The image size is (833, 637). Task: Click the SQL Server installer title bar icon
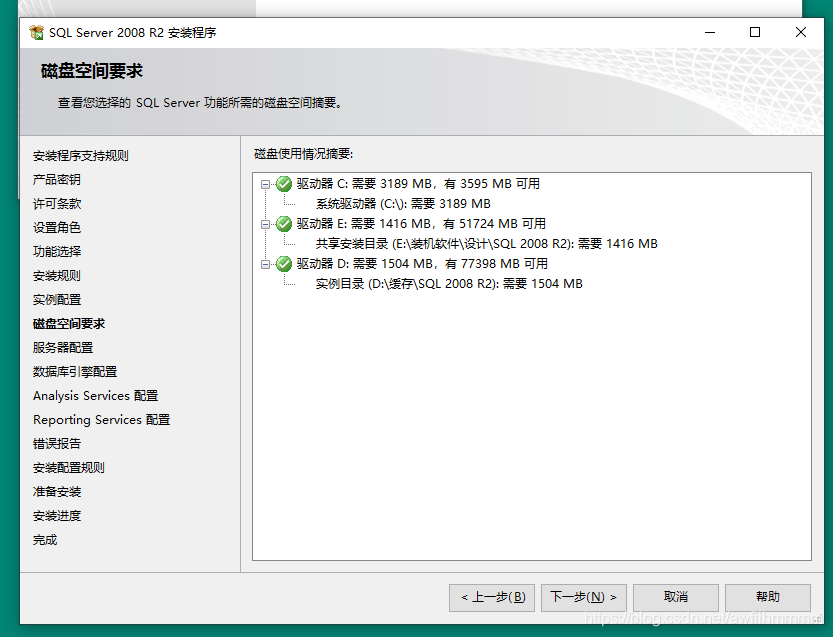pyautogui.click(x=37, y=32)
